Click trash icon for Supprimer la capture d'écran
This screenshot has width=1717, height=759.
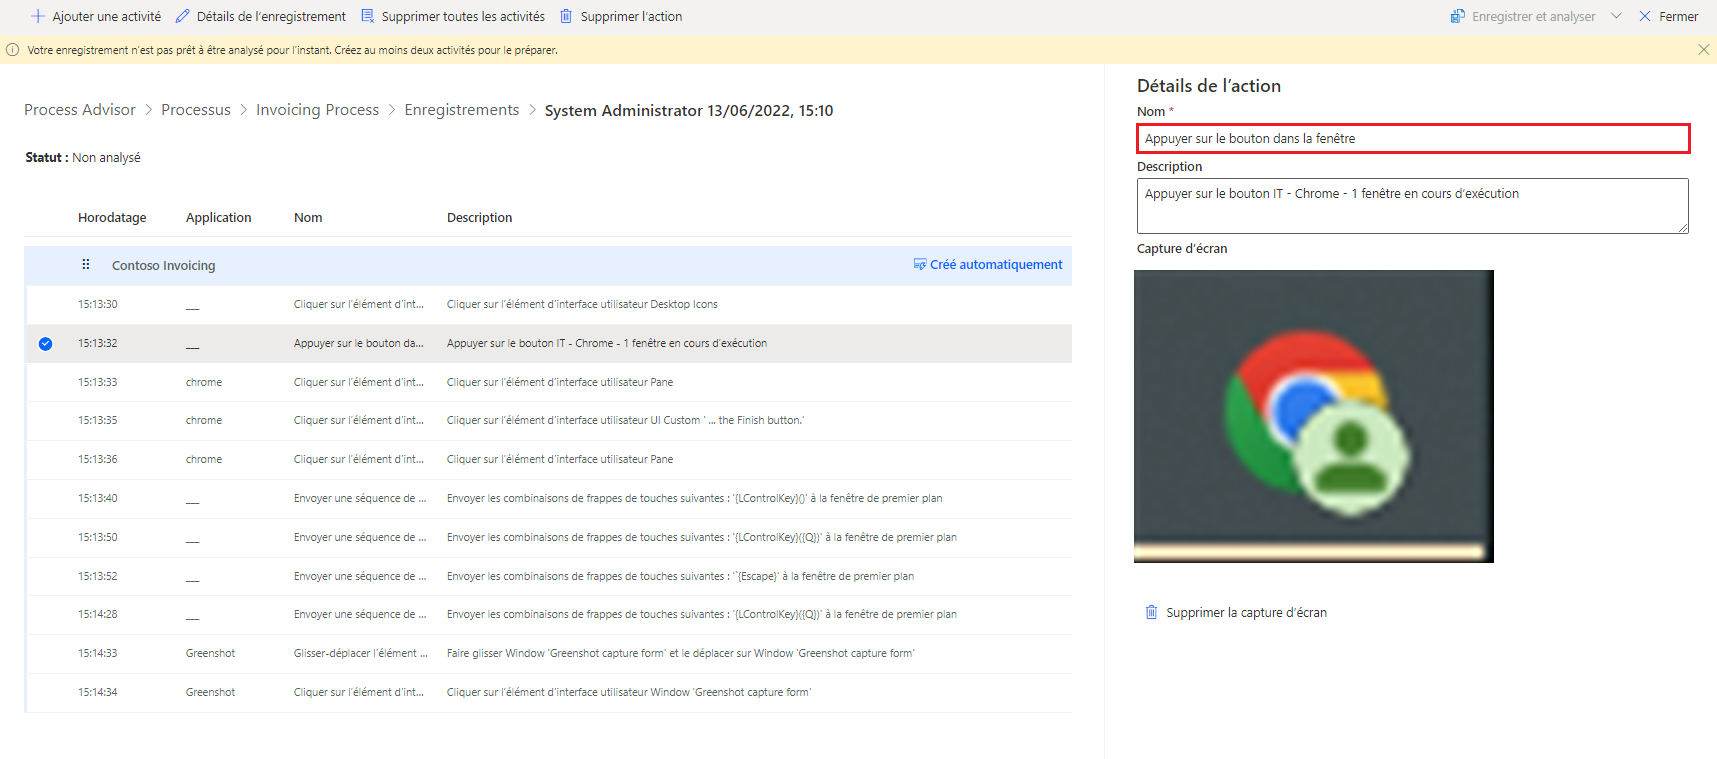(1151, 612)
